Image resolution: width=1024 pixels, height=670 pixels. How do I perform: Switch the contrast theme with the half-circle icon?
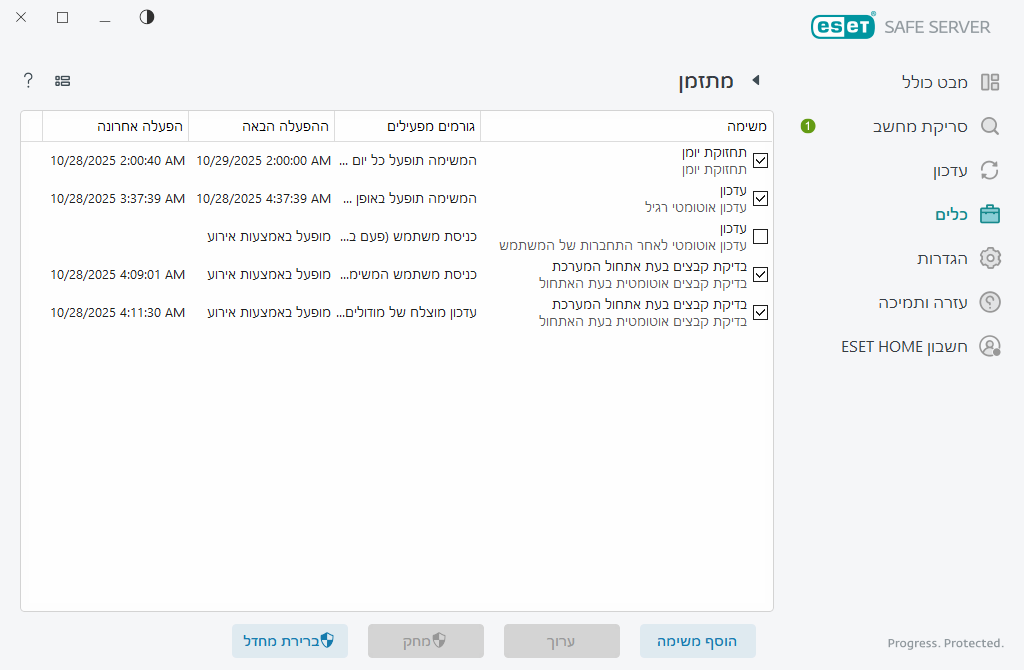pos(147,17)
